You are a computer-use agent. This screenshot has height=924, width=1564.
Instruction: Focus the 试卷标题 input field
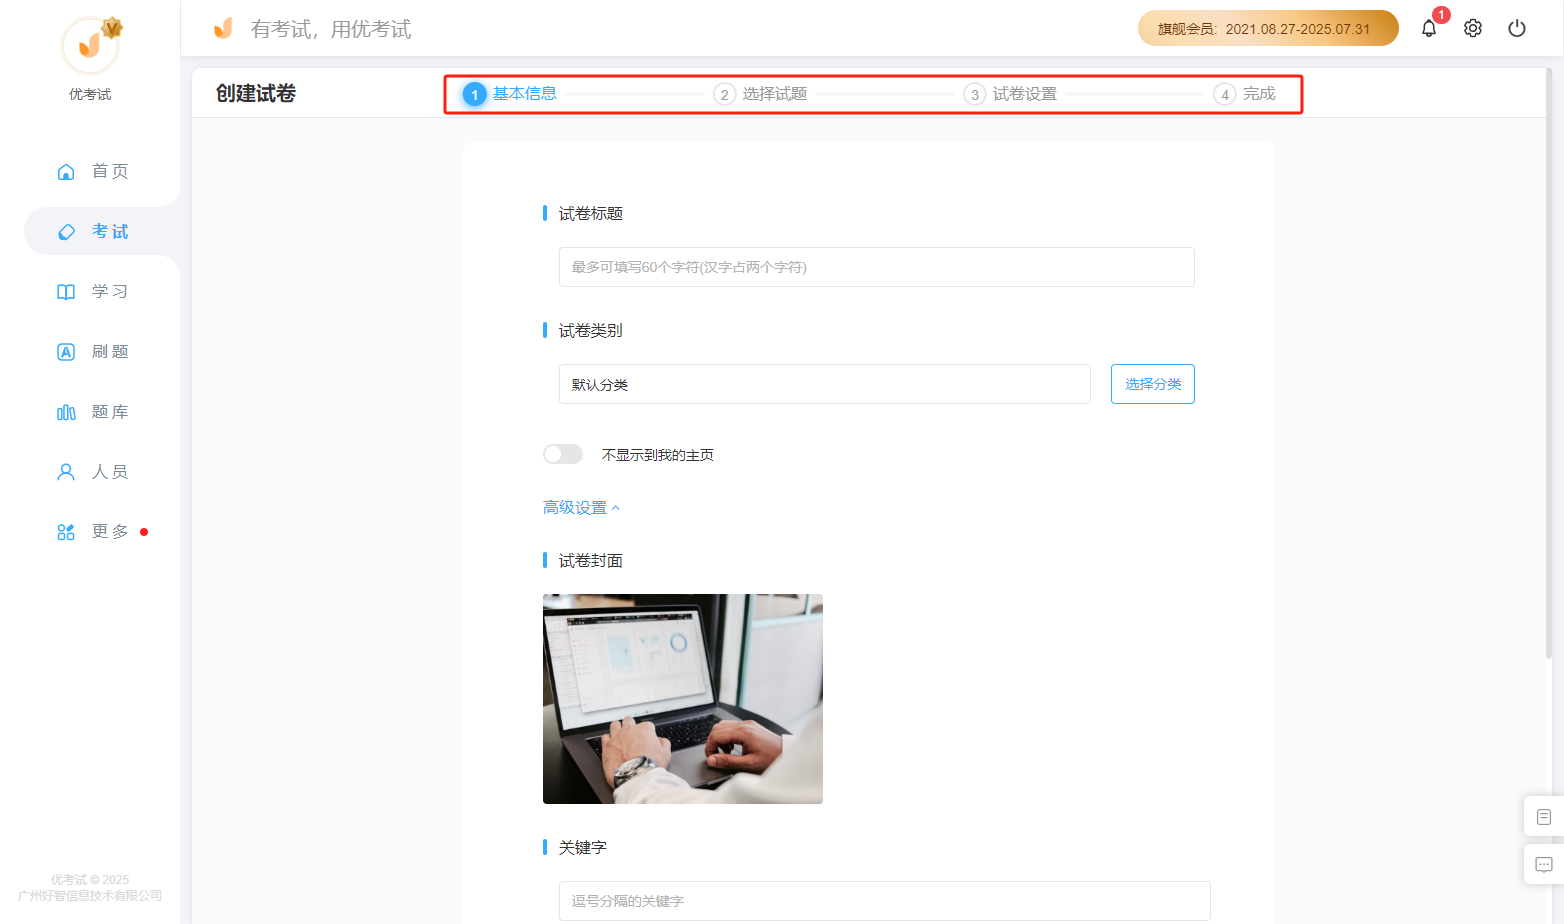[877, 267]
